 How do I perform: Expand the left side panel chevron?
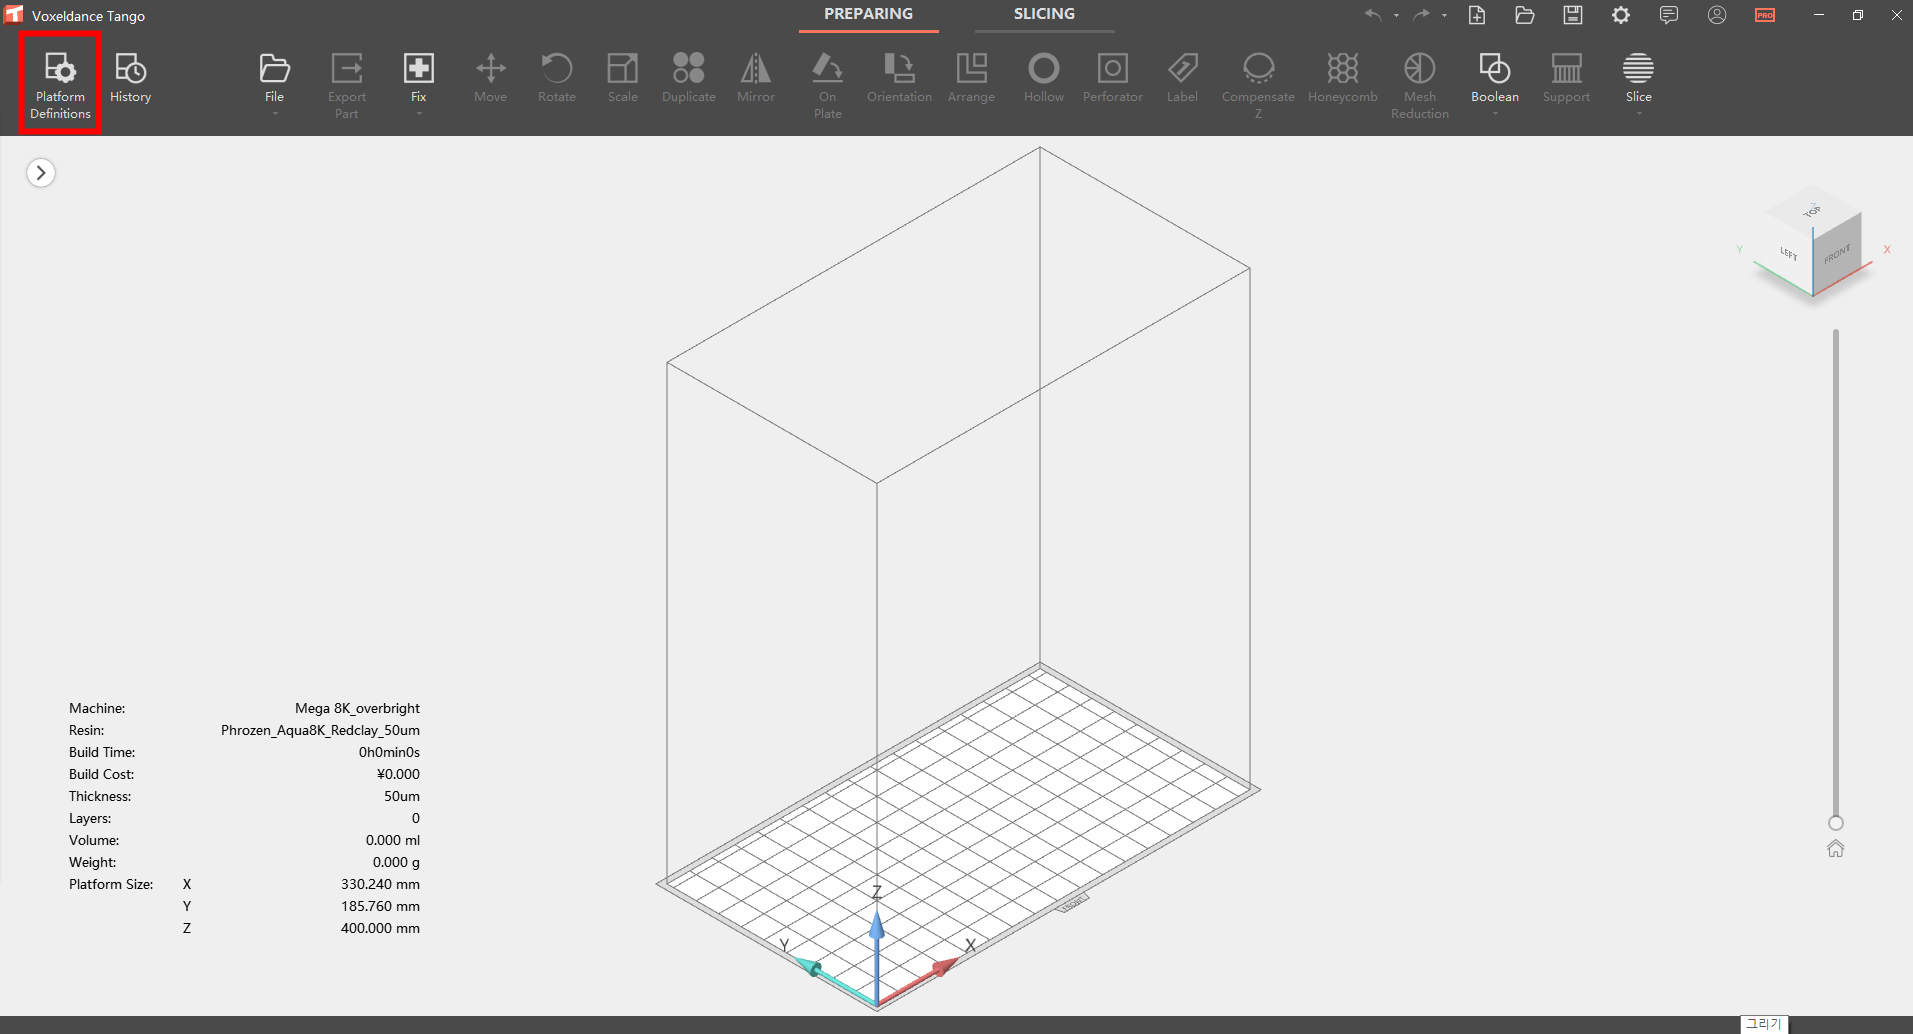(x=41, y=173)
